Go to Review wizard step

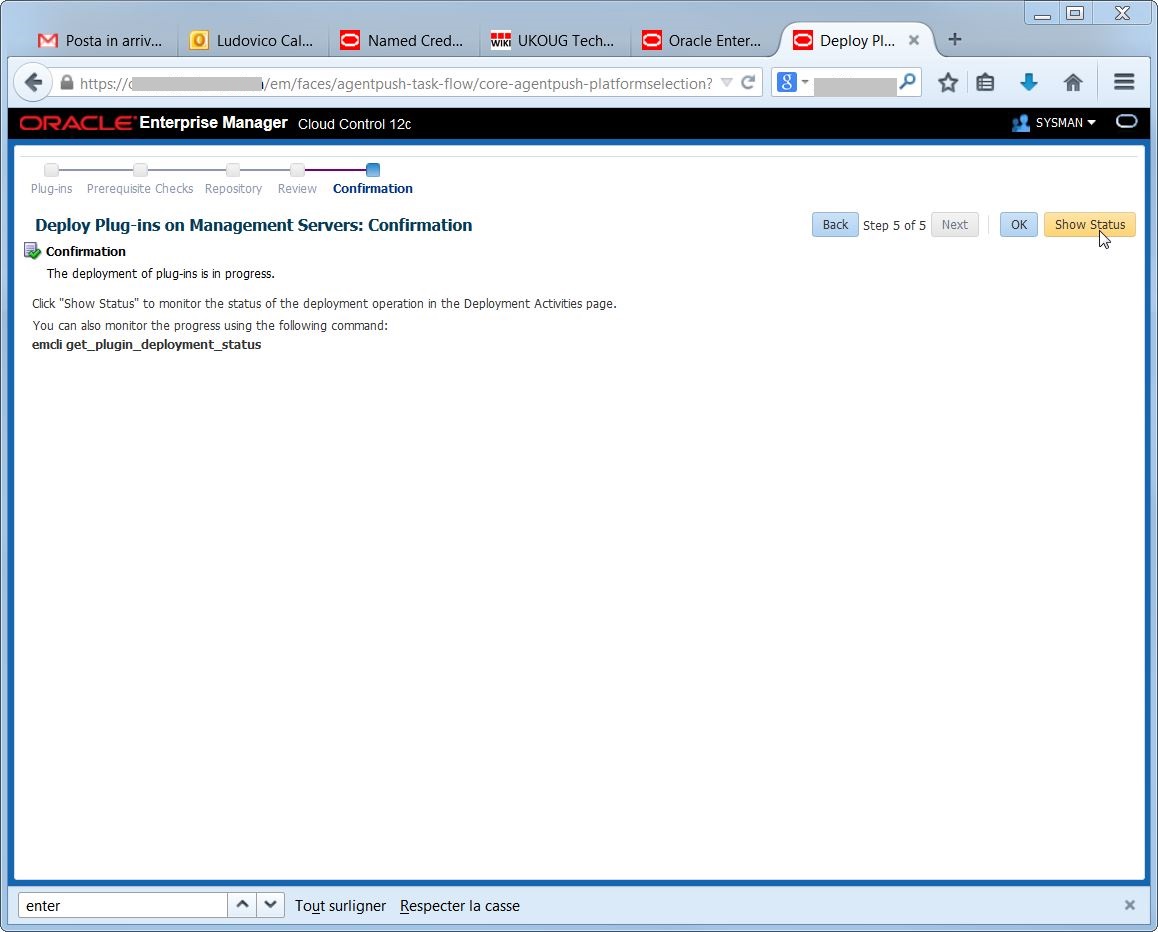click(297, 188)
